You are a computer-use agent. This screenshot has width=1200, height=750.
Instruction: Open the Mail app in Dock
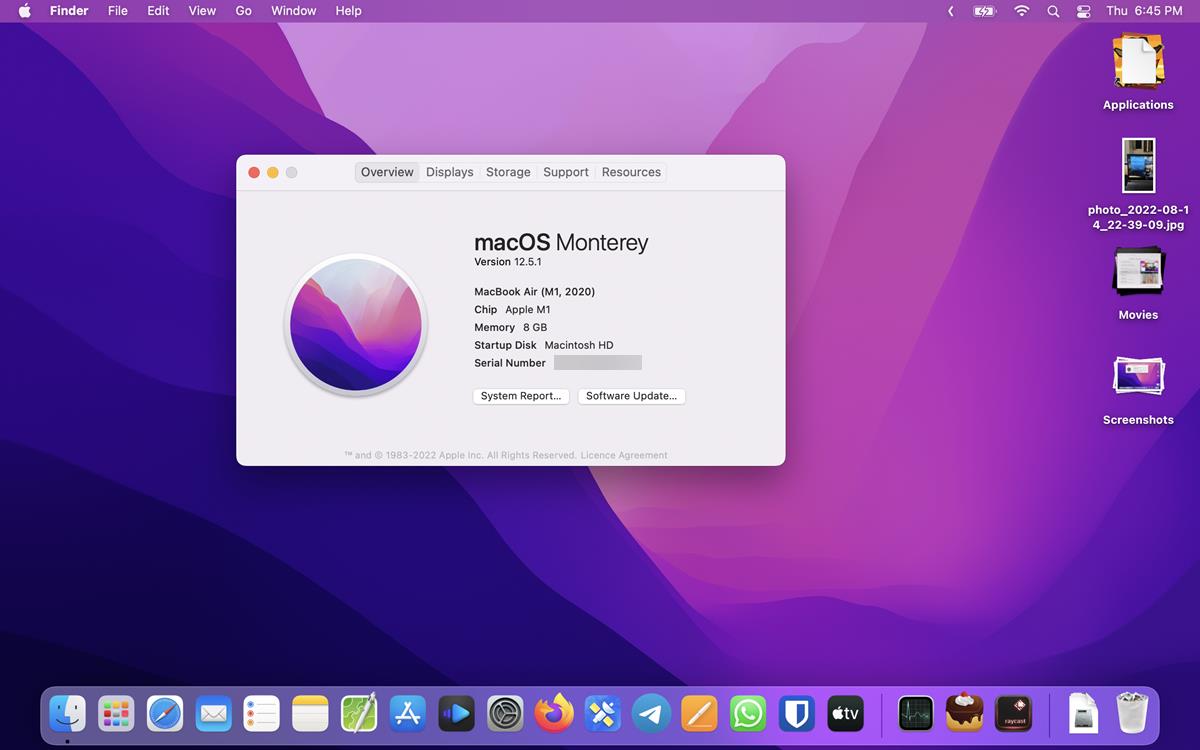[x=214, y=713]
